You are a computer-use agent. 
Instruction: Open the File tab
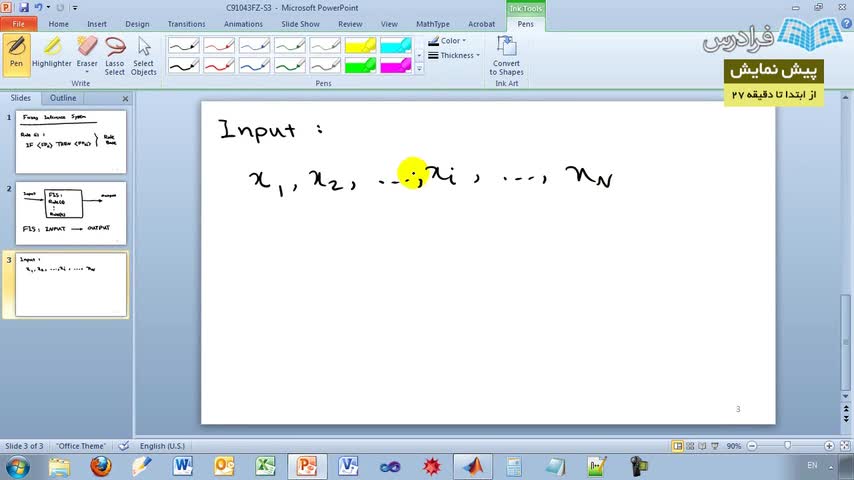pos(19,24)
